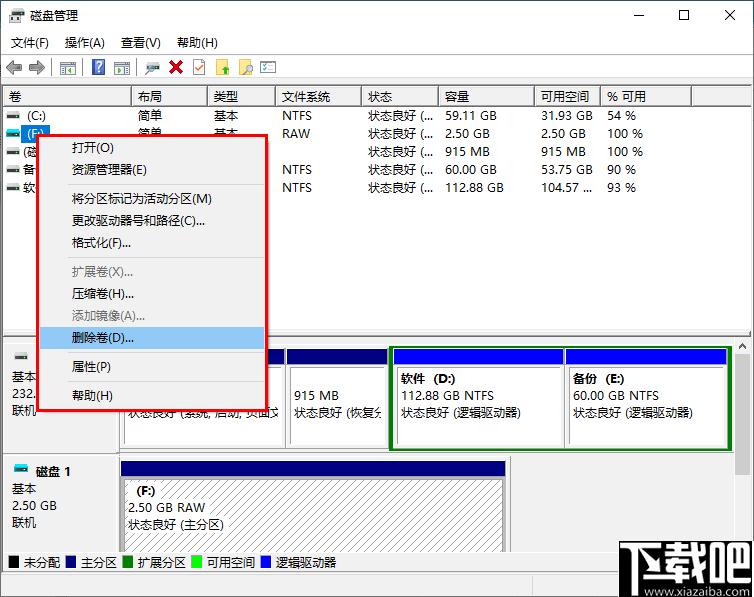Choose 格式化(F)... from the context menu
754x597 pixels.
click(152, 243)
